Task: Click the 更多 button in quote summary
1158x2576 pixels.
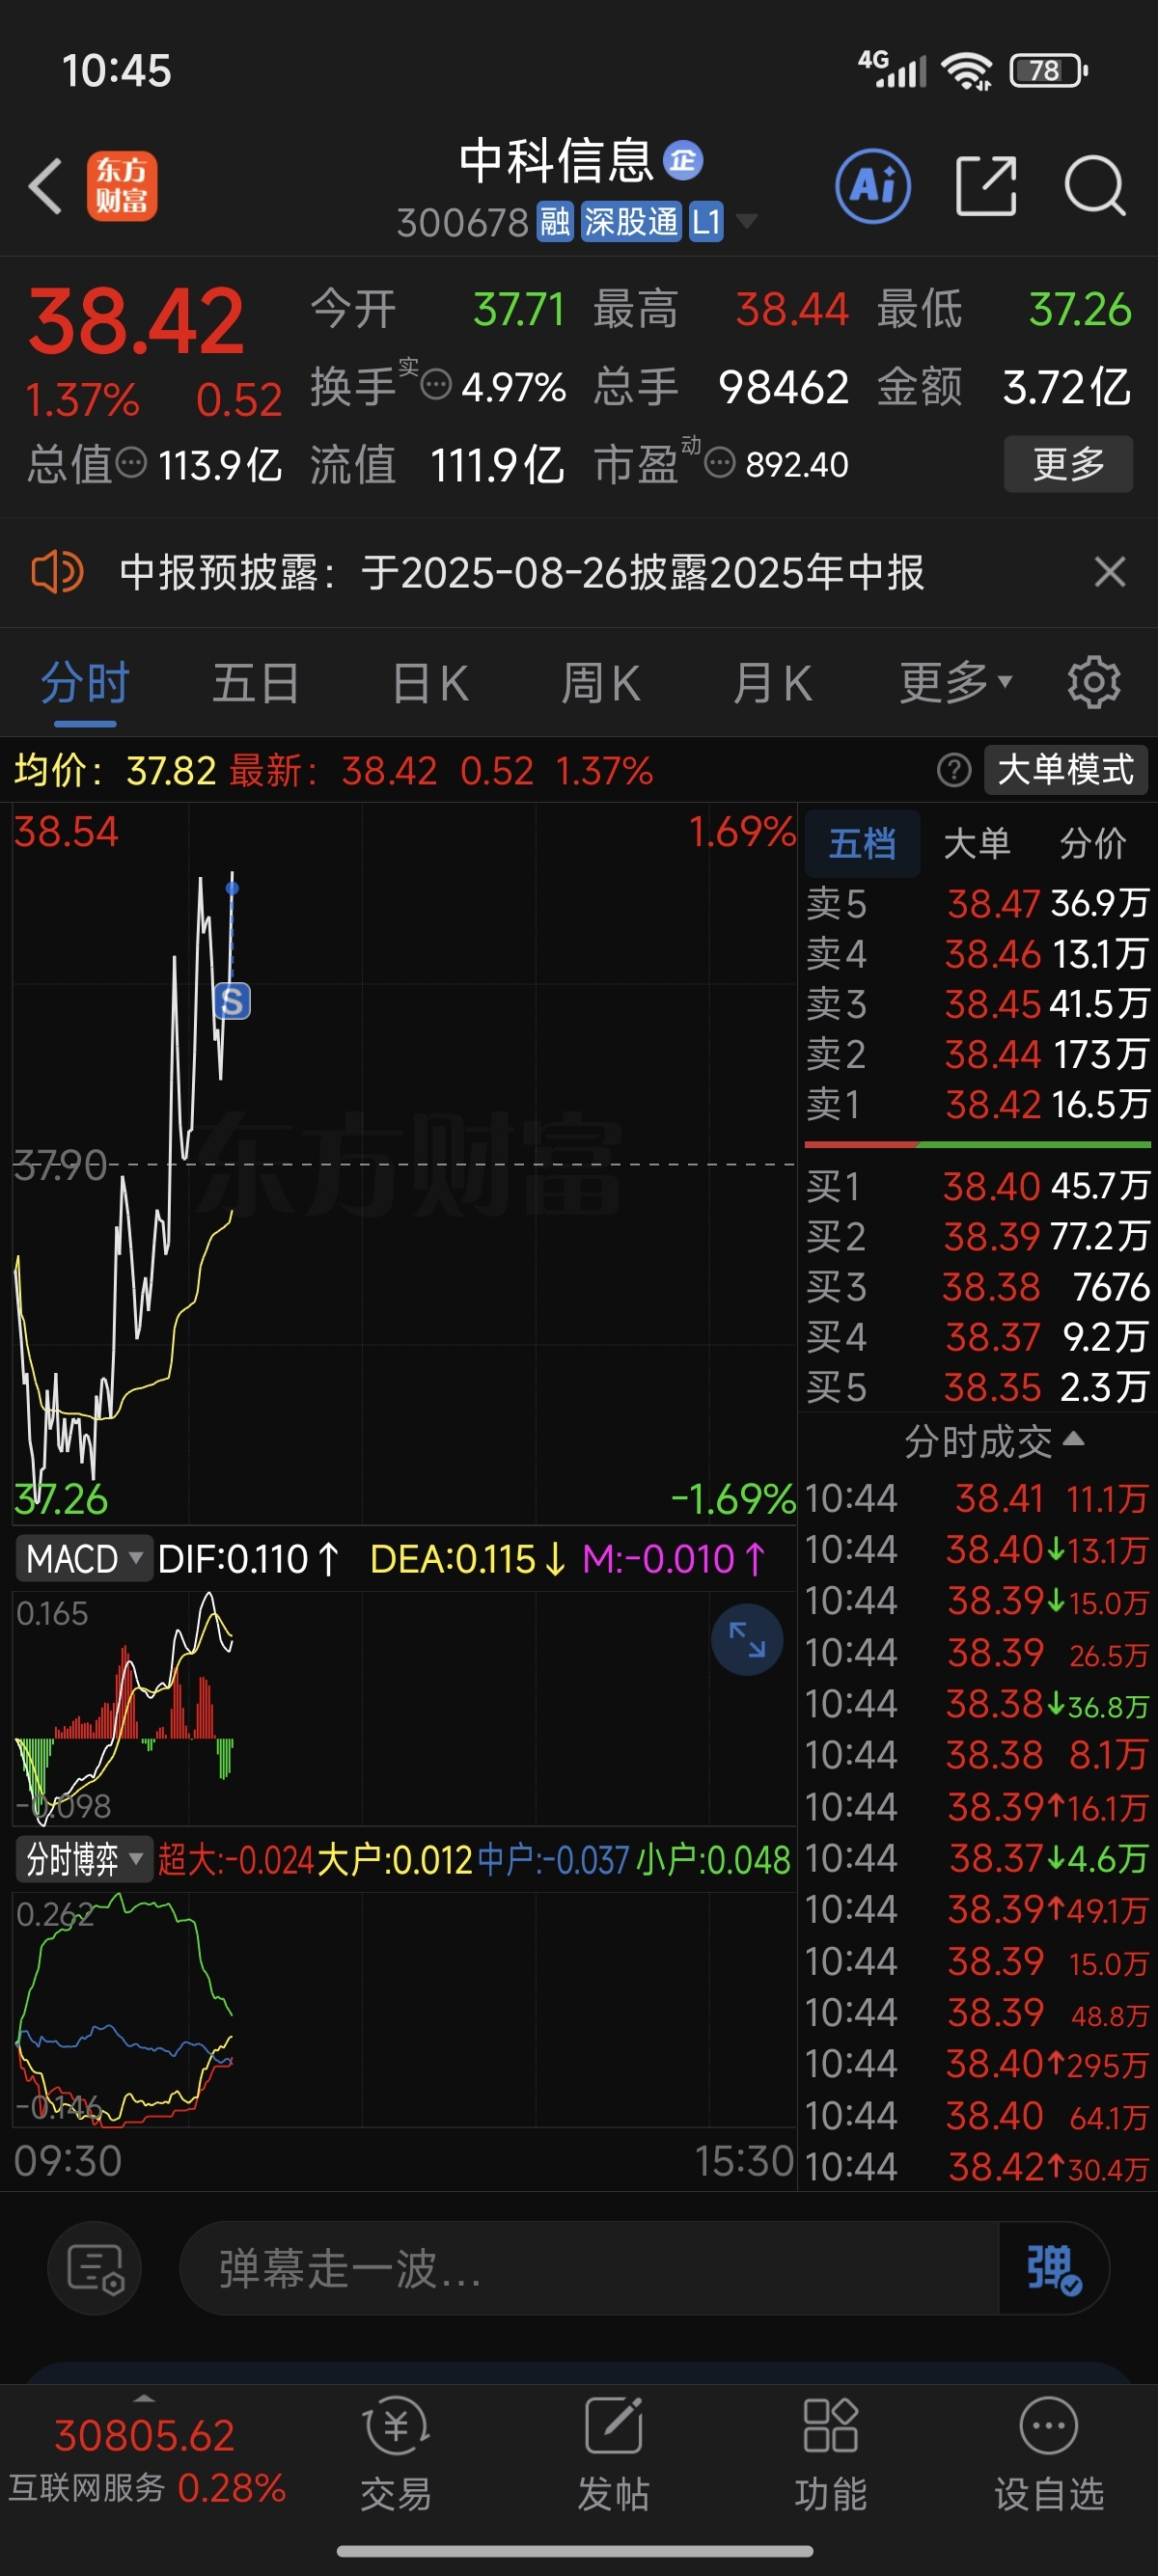Action: (x=1068, y=463)
